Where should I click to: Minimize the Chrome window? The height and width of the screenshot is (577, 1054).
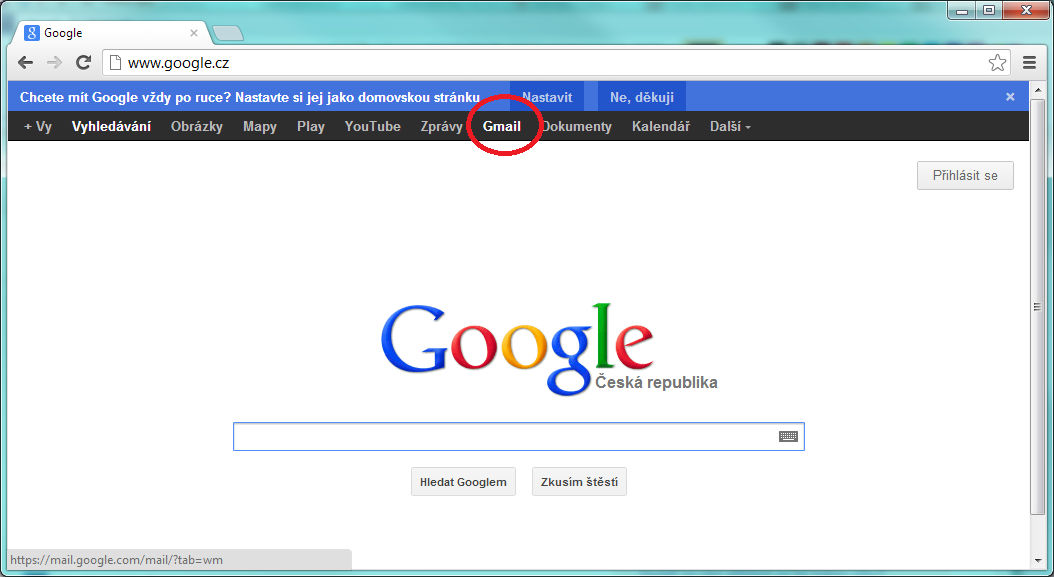(962, 10)
